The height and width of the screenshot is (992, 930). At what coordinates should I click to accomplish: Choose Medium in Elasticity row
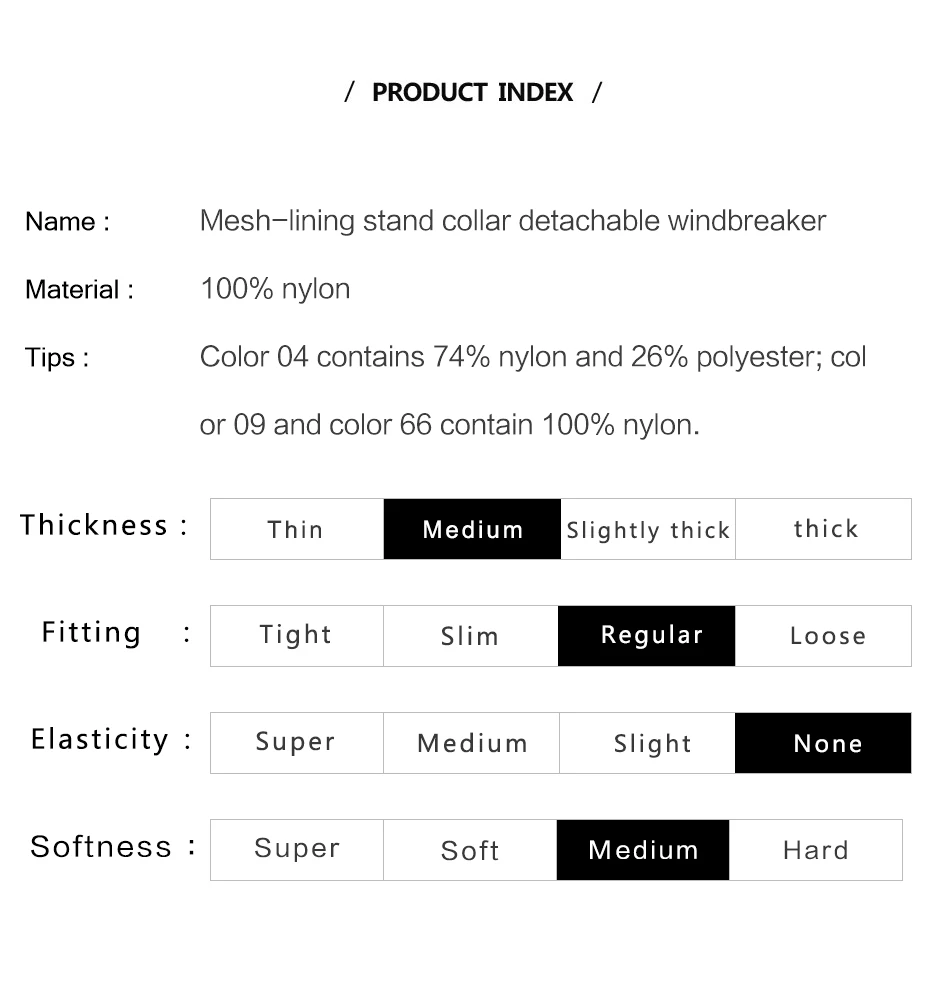click(x=471, y=743)
